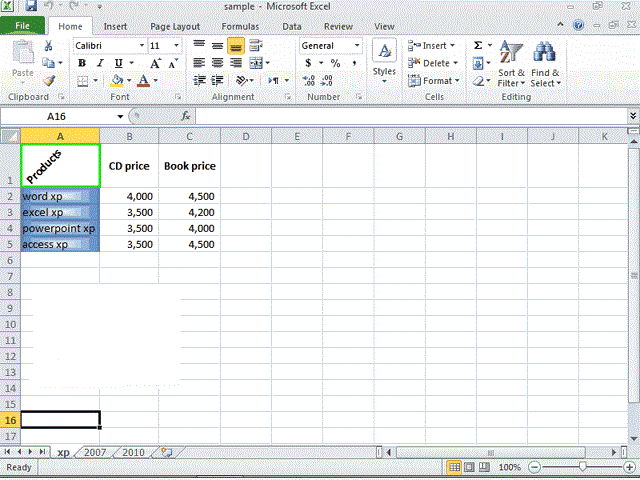Click the Copy icon in Clipboard
640x480 pixels.
pos(49,63)
